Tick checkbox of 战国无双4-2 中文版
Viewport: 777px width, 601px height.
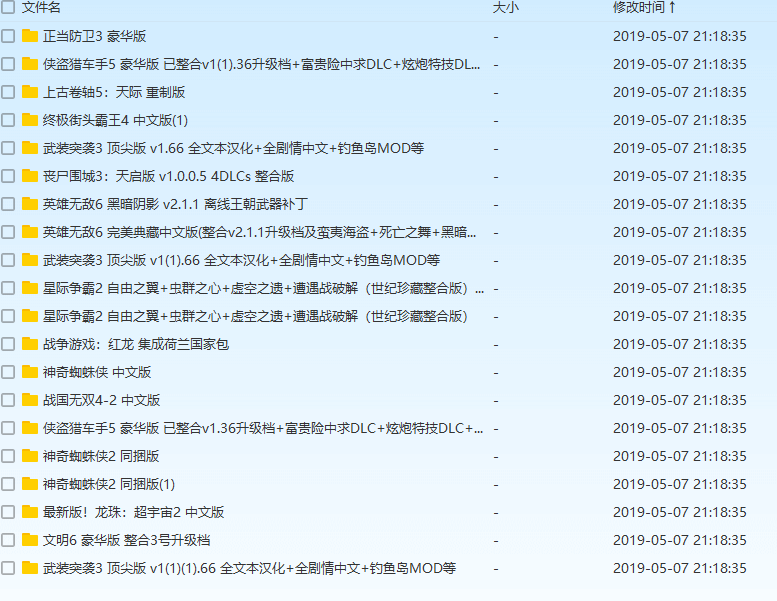coord(7,400)
